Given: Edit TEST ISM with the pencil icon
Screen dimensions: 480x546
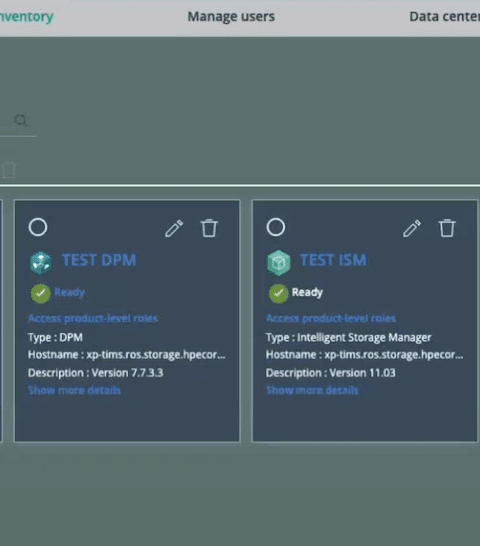Looking at the screenshot, I should pos(412,228).
